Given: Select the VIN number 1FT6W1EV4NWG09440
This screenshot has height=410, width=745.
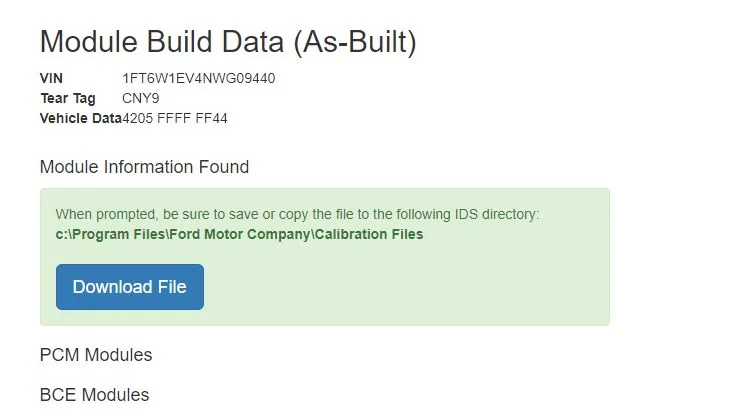Looking at the screenshot, I should click(199, 78).
